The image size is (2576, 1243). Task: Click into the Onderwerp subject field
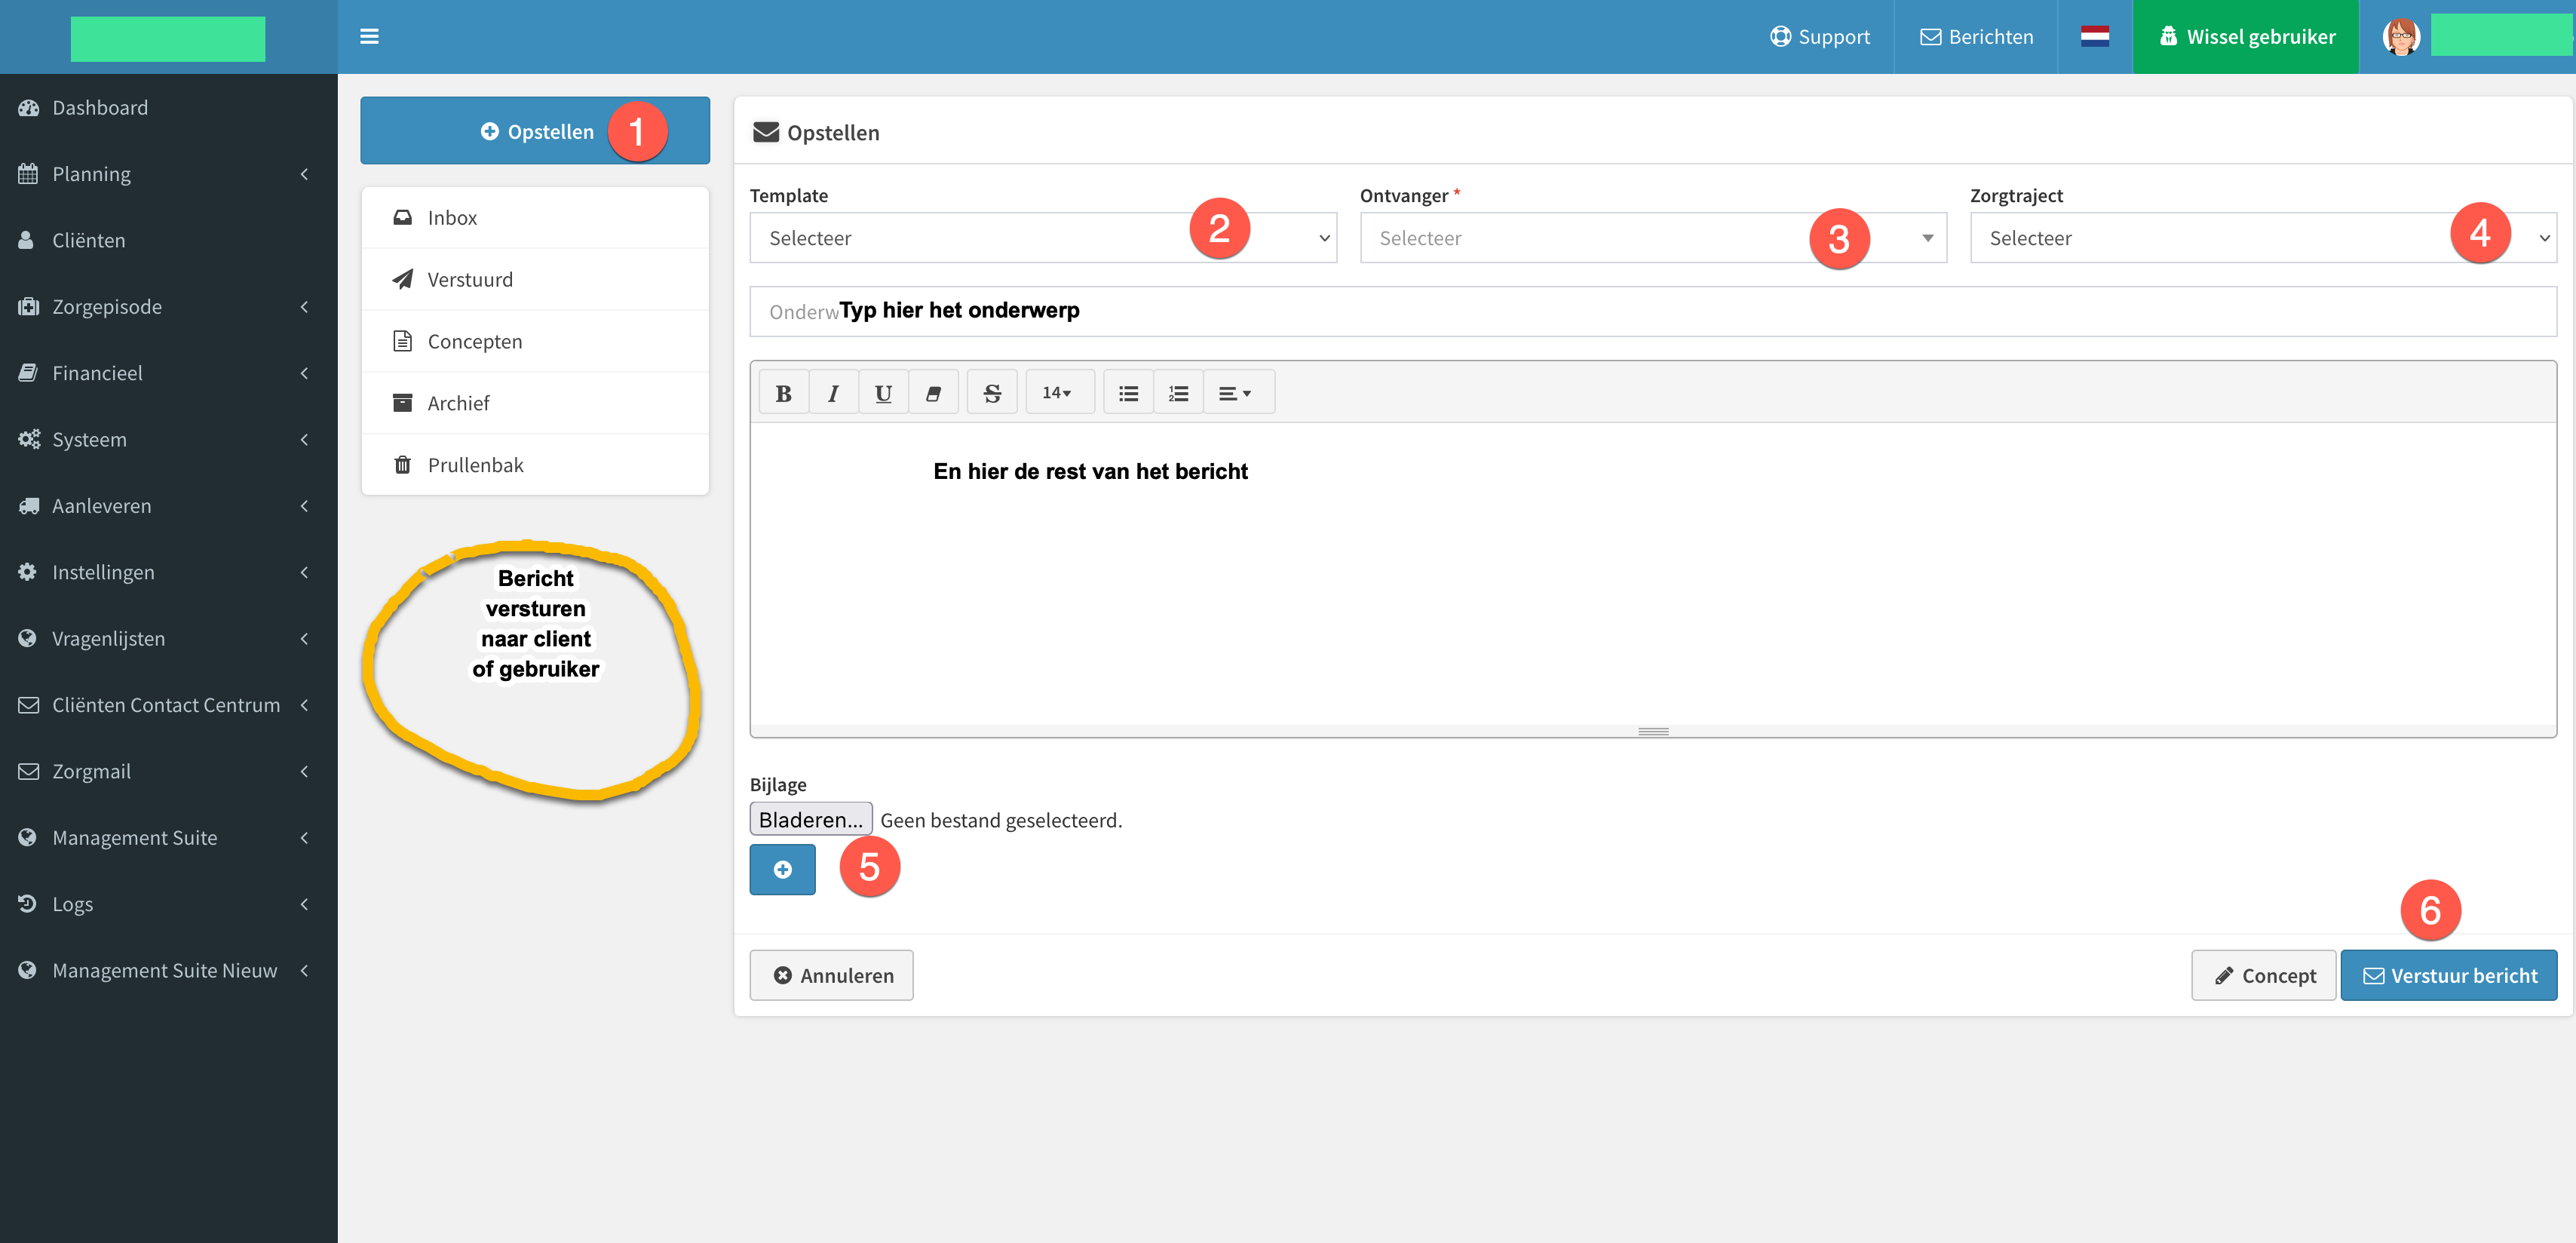click(x=1653, y=312)
